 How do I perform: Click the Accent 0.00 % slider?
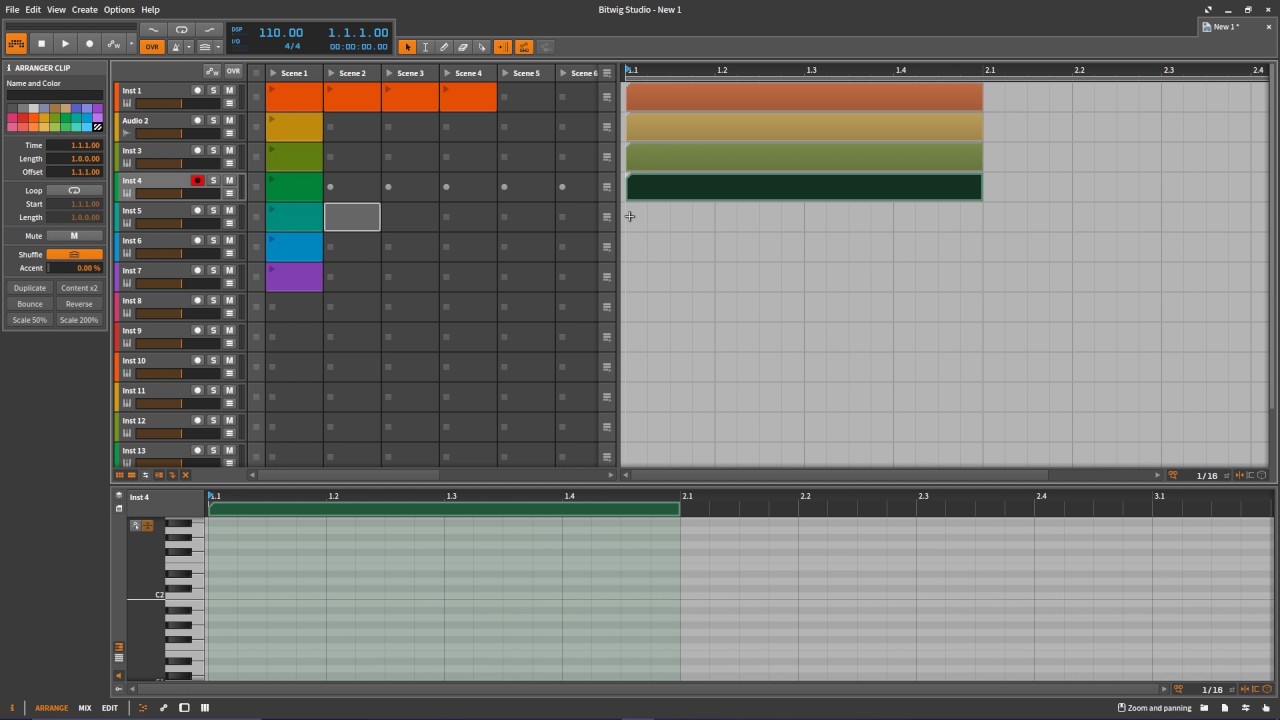pyautogui.click(x=74, y=268)
